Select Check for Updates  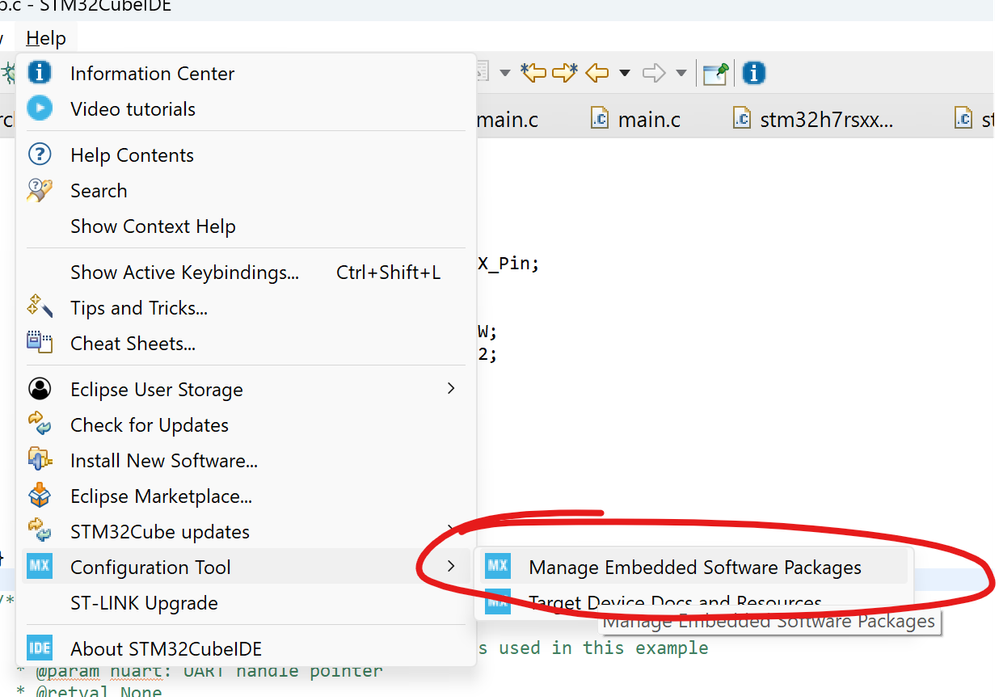click(149, 425)
